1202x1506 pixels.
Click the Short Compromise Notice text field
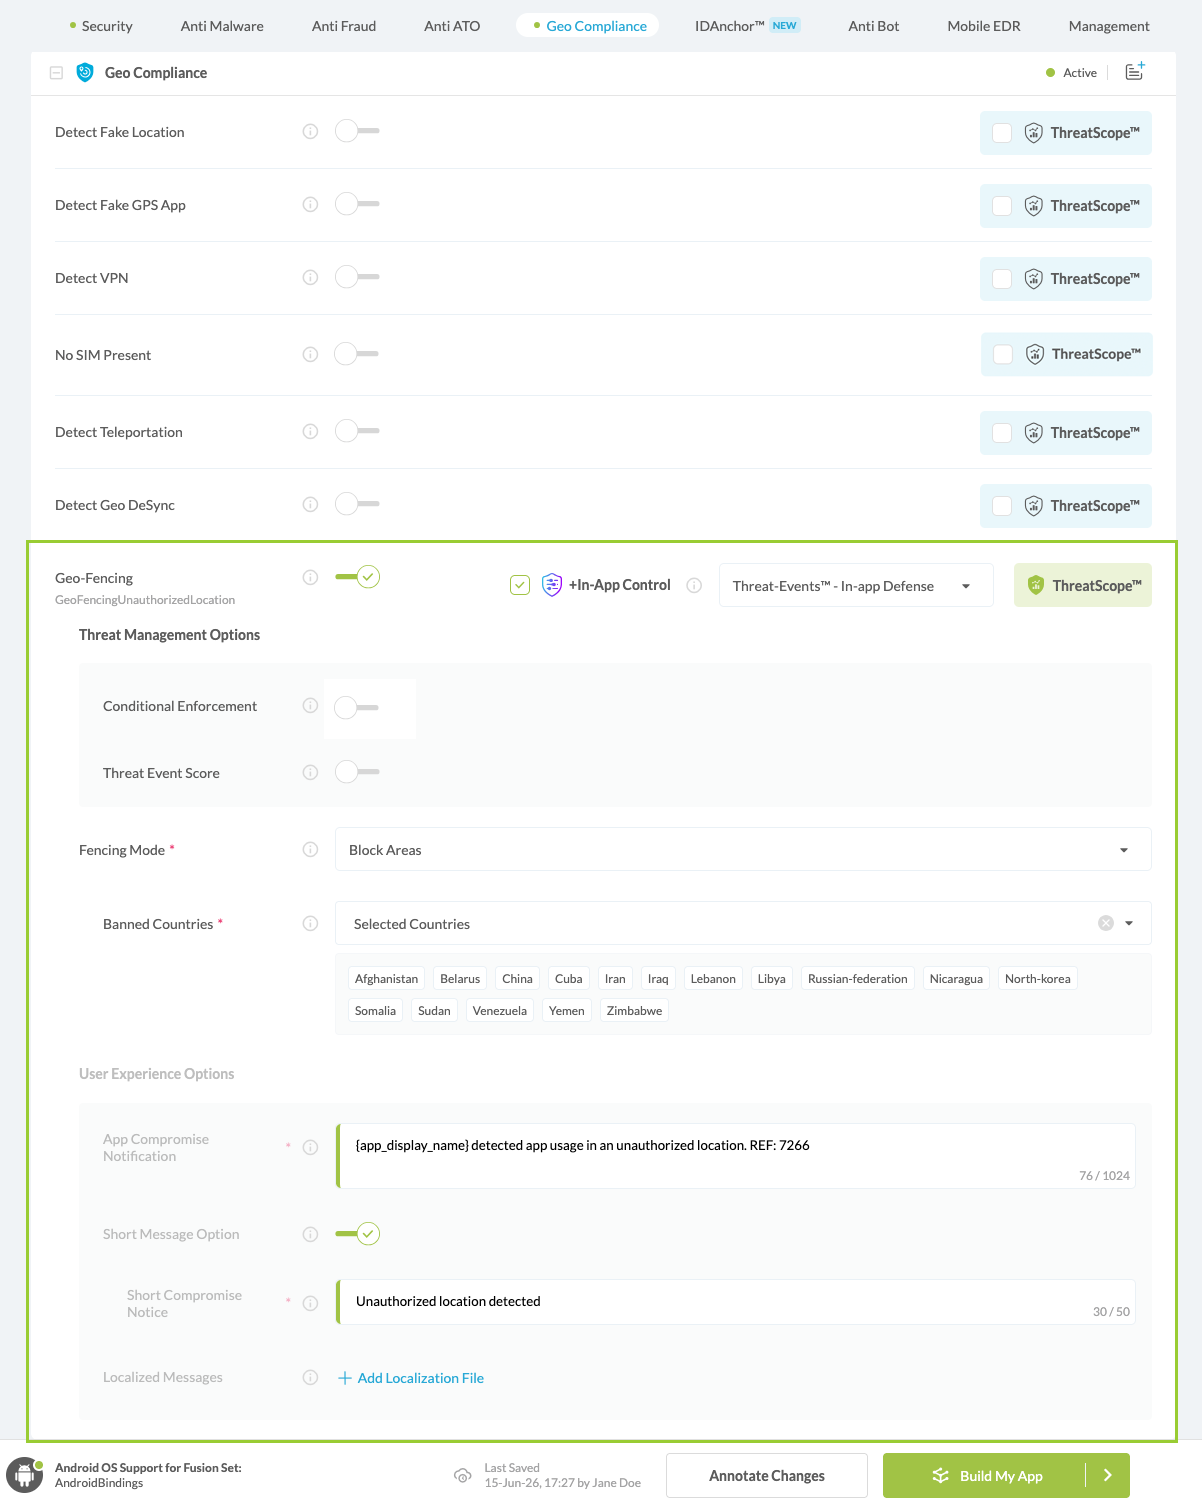736,1302
